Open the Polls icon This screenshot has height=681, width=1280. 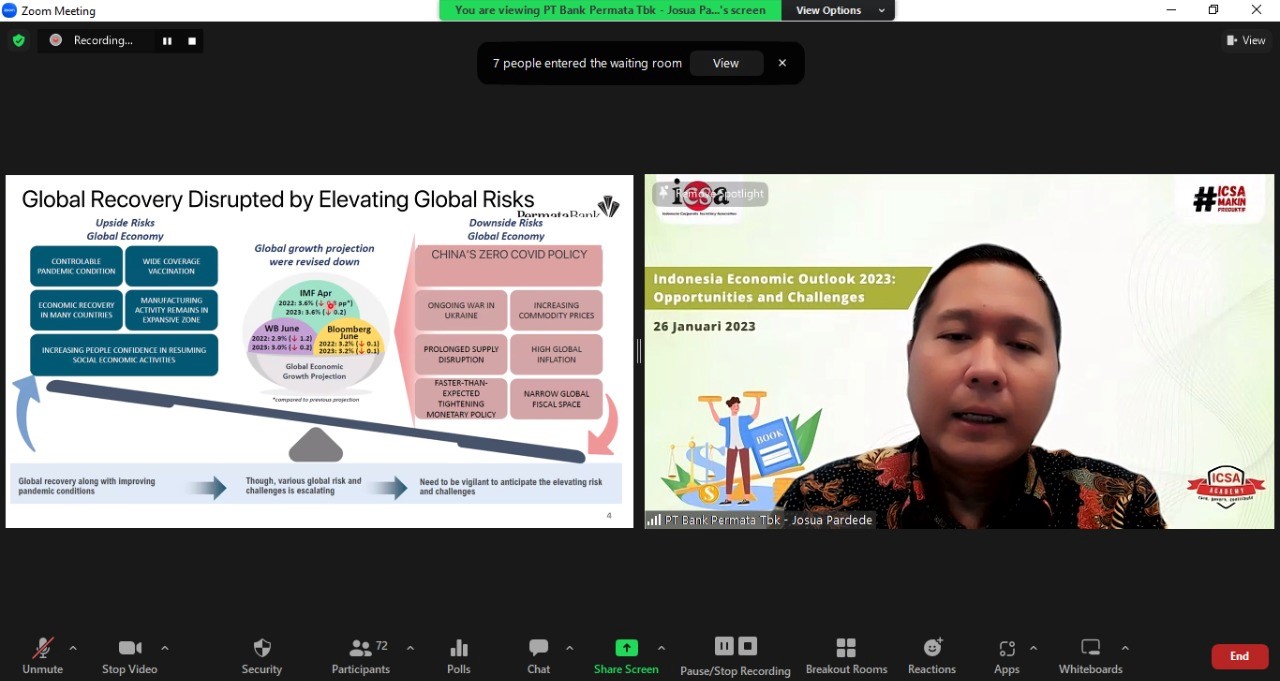[x=459, y=655]
